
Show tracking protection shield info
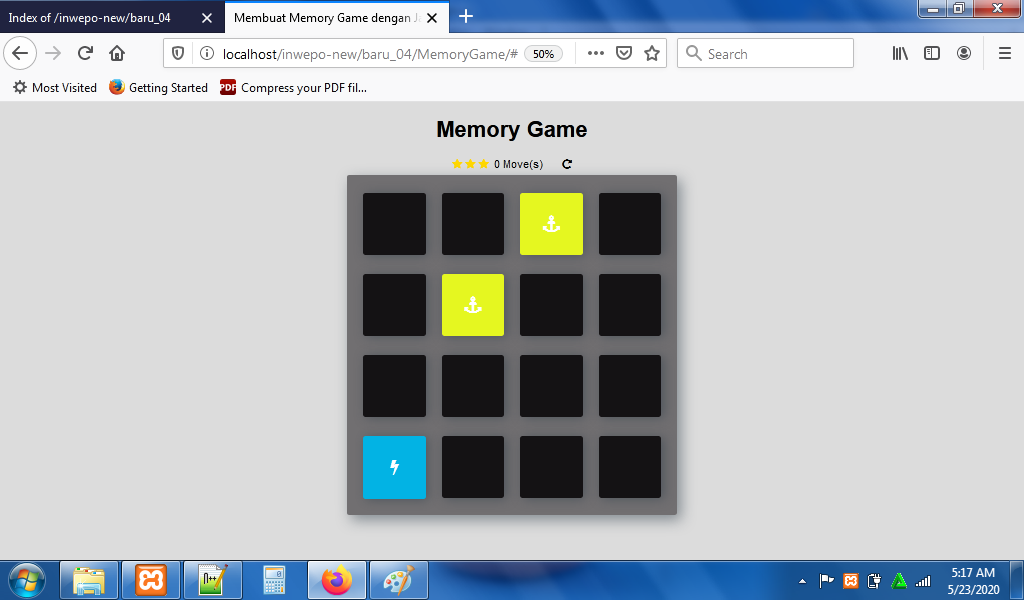pyautogui.click(x=178, y=54)
